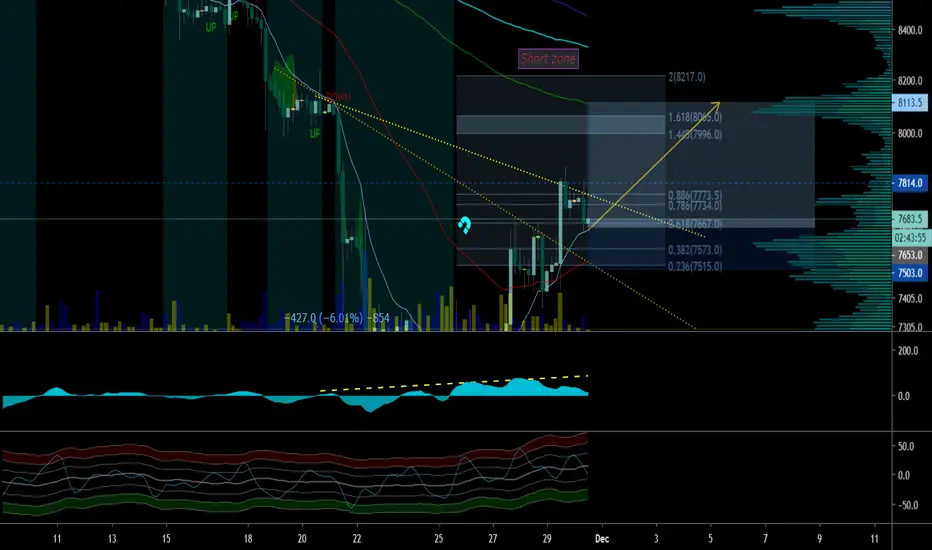Click the highlighted 8113.5 price tag
932x550 pixels.
tap(909, 103)
